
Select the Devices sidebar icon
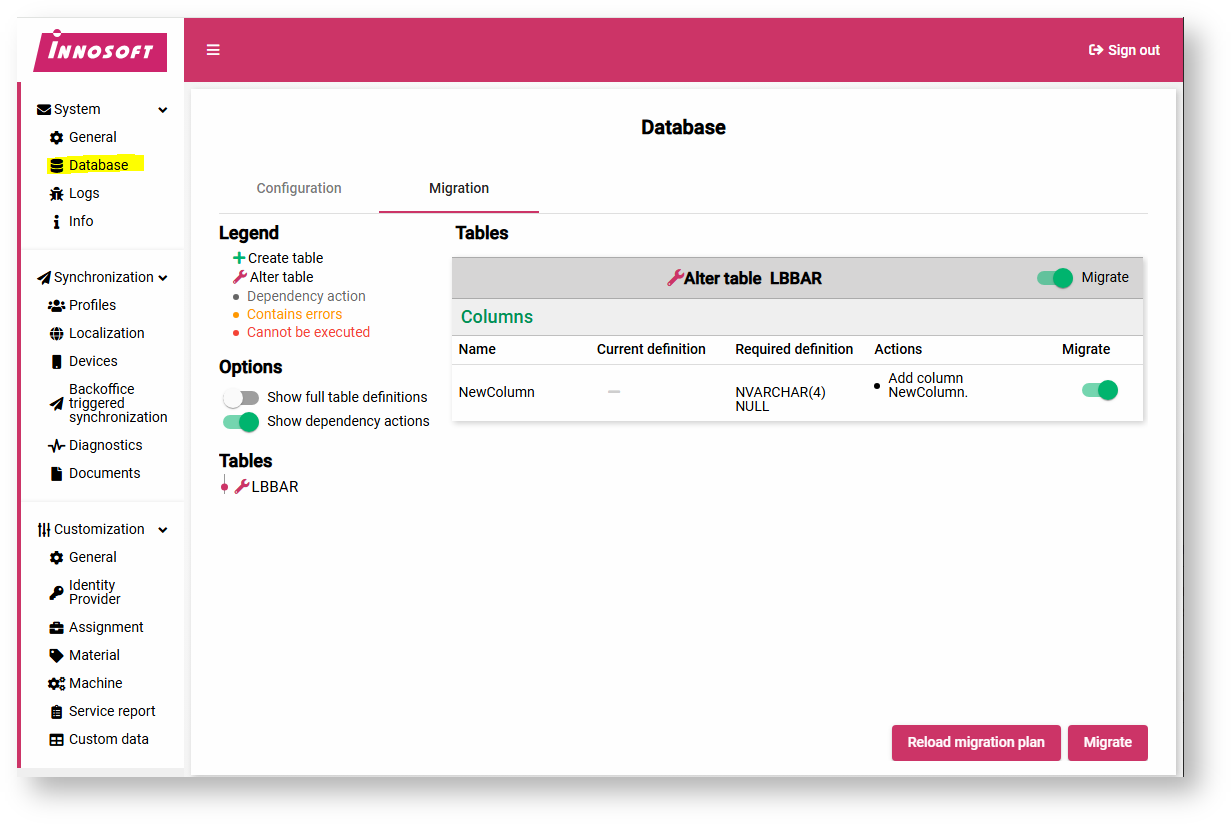[x=57, y=361]
